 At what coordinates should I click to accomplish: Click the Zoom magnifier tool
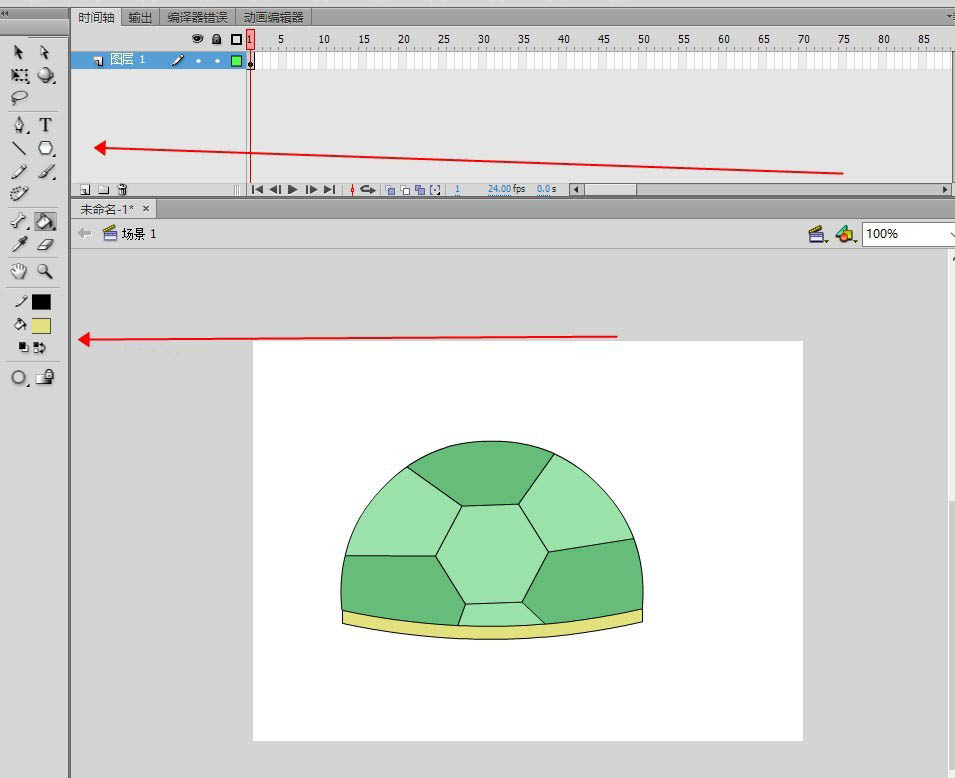point(45,271)
